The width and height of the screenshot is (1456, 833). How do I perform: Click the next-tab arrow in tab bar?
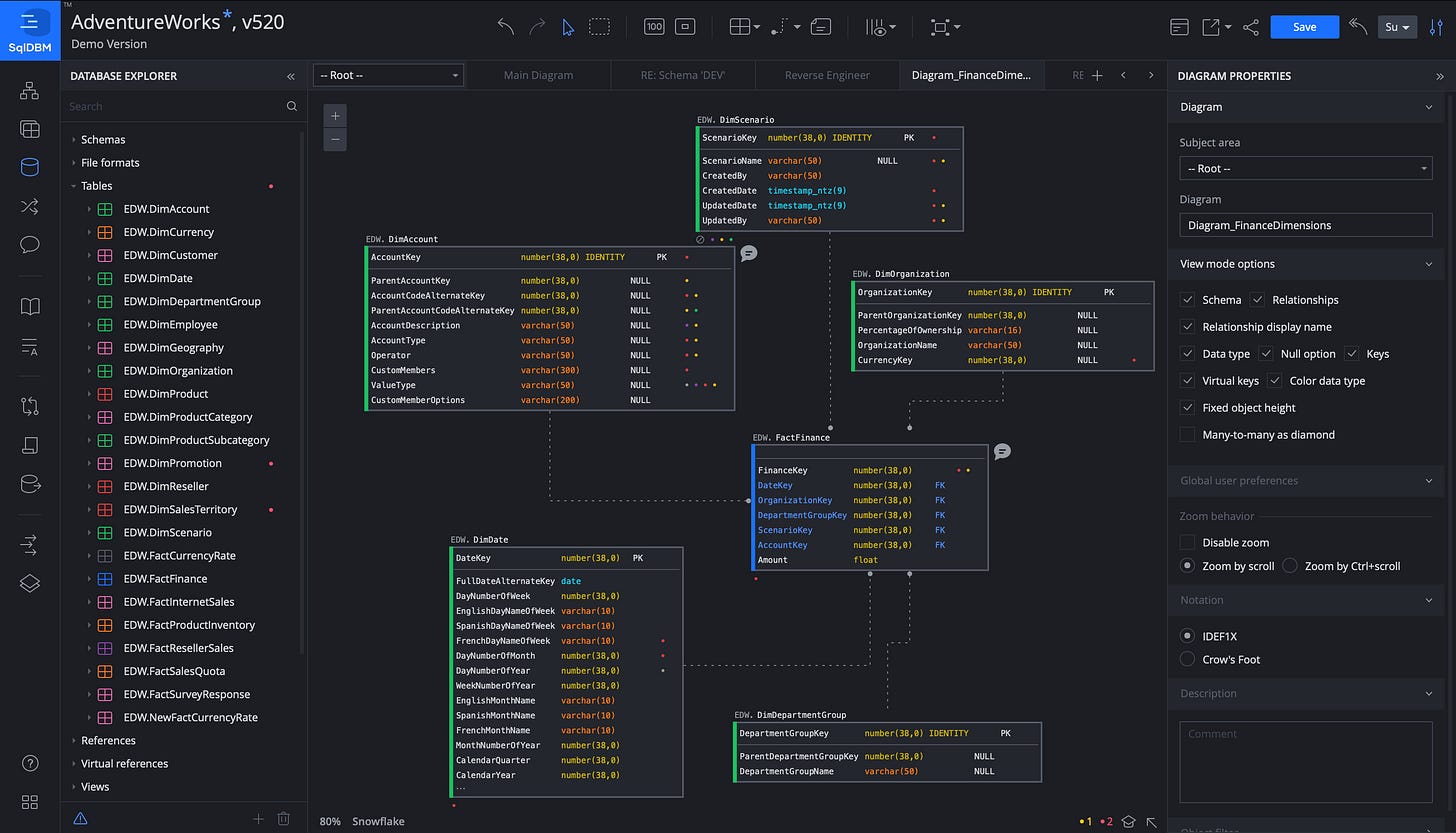coord(1151,75)
